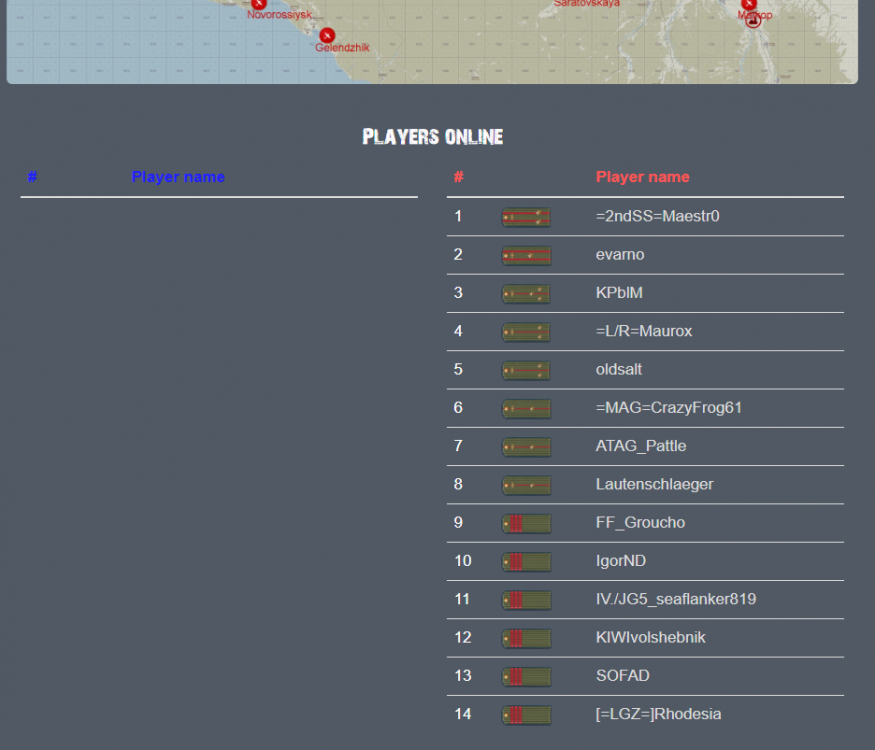875x750 pixels.
Task: Select the Lautenschlaeger player name
Action: click(x=655, y=484)
